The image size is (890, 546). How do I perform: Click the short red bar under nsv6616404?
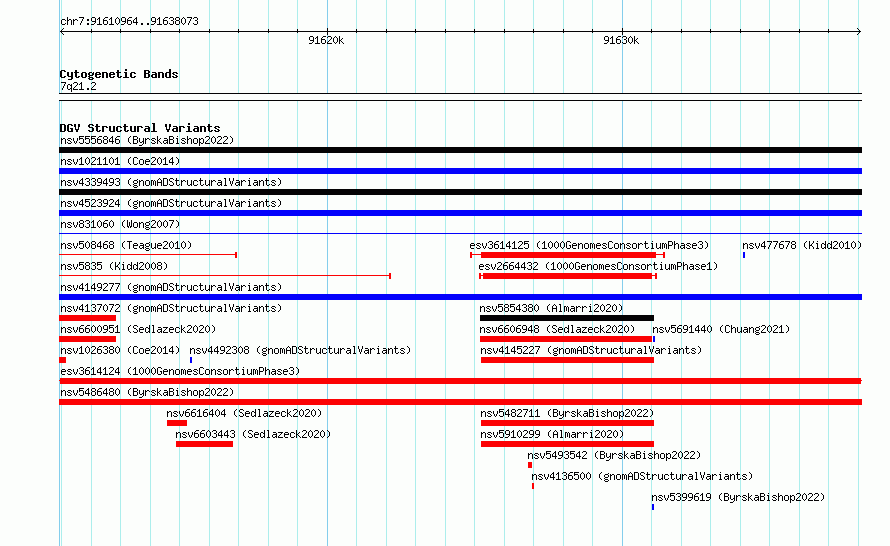(x=177, y=423)
